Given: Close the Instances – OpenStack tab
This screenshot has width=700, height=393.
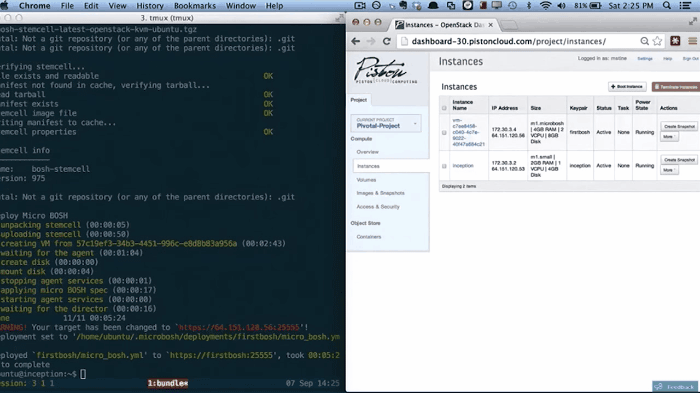Looking at the screenshot, I should (491, 25).
